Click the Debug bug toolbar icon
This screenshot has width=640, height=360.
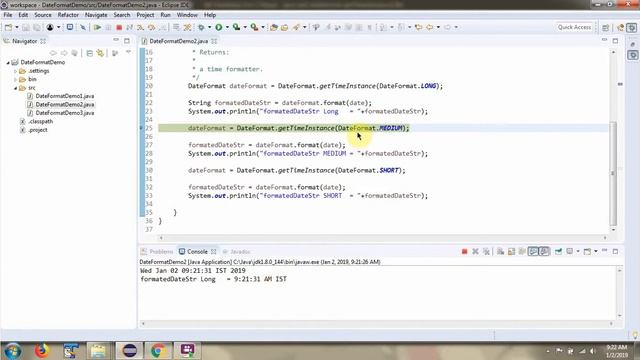click(x=201, y=27)
